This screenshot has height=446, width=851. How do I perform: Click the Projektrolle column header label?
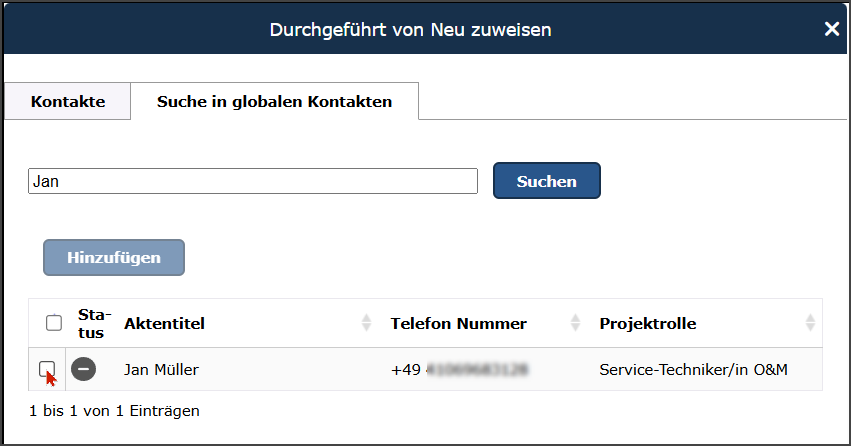click(647, 323)
